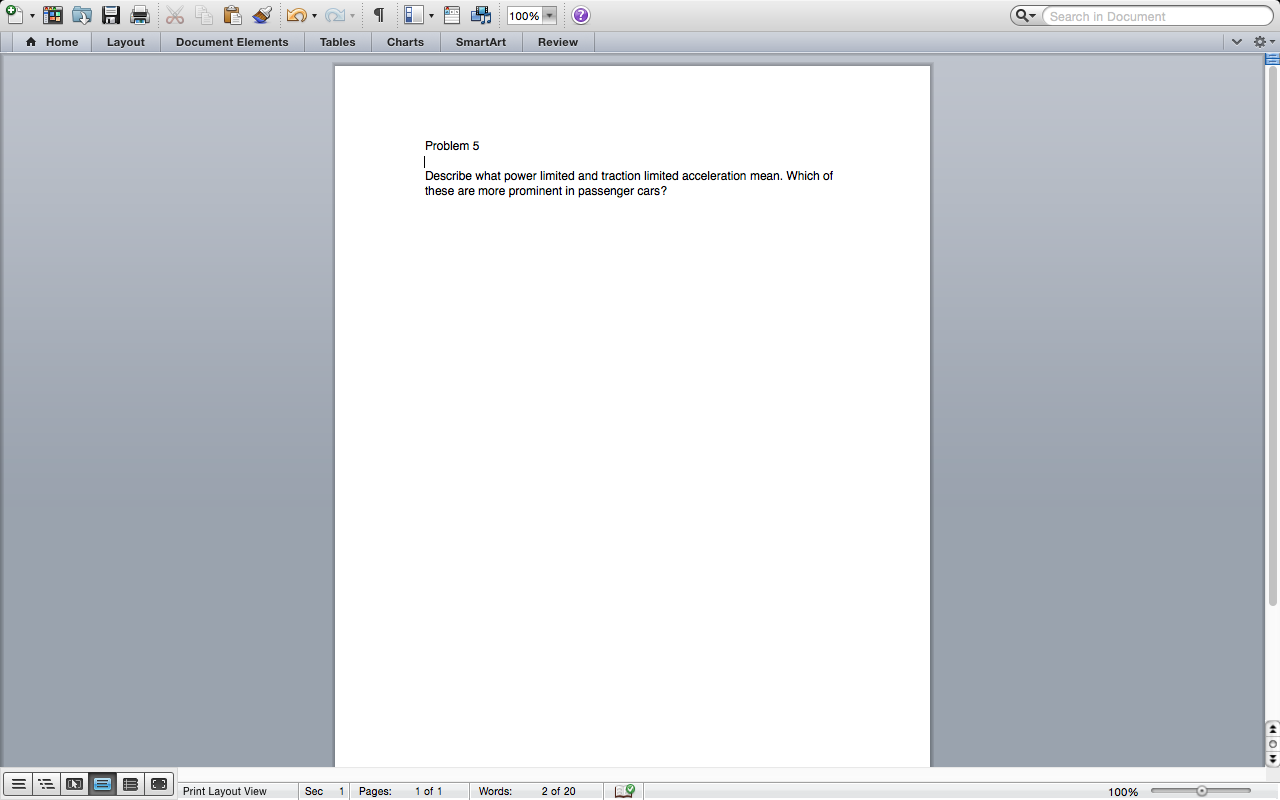
Task: Click the Save floppy disk icon
Action: (111, 15)
